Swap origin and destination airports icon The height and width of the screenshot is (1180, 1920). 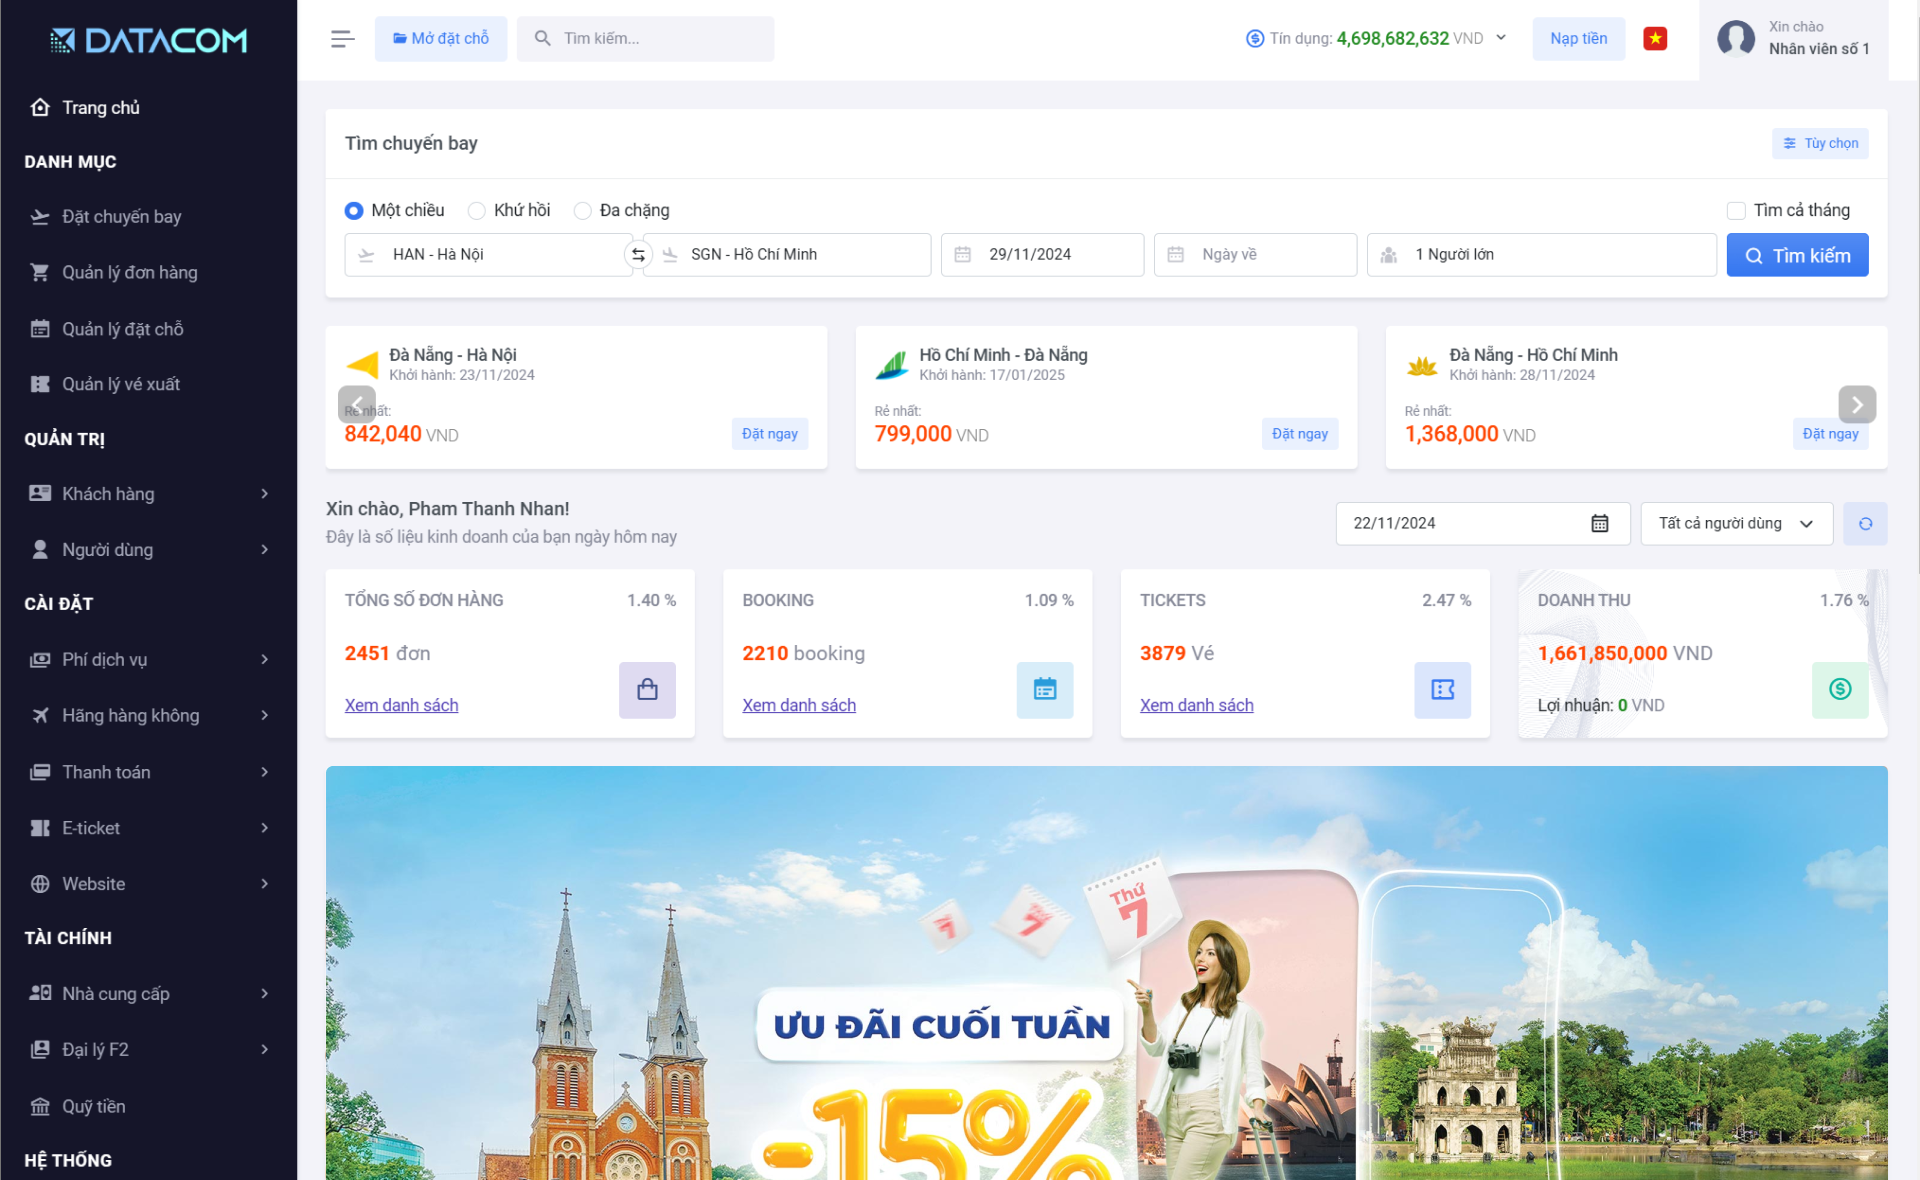(638, 255)
